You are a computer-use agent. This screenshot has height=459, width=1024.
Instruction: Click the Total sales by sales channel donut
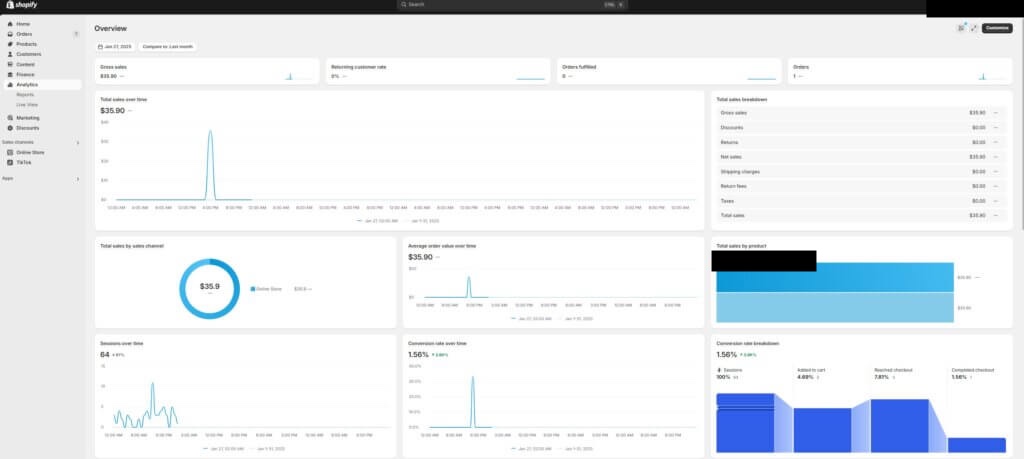(209, 287)
